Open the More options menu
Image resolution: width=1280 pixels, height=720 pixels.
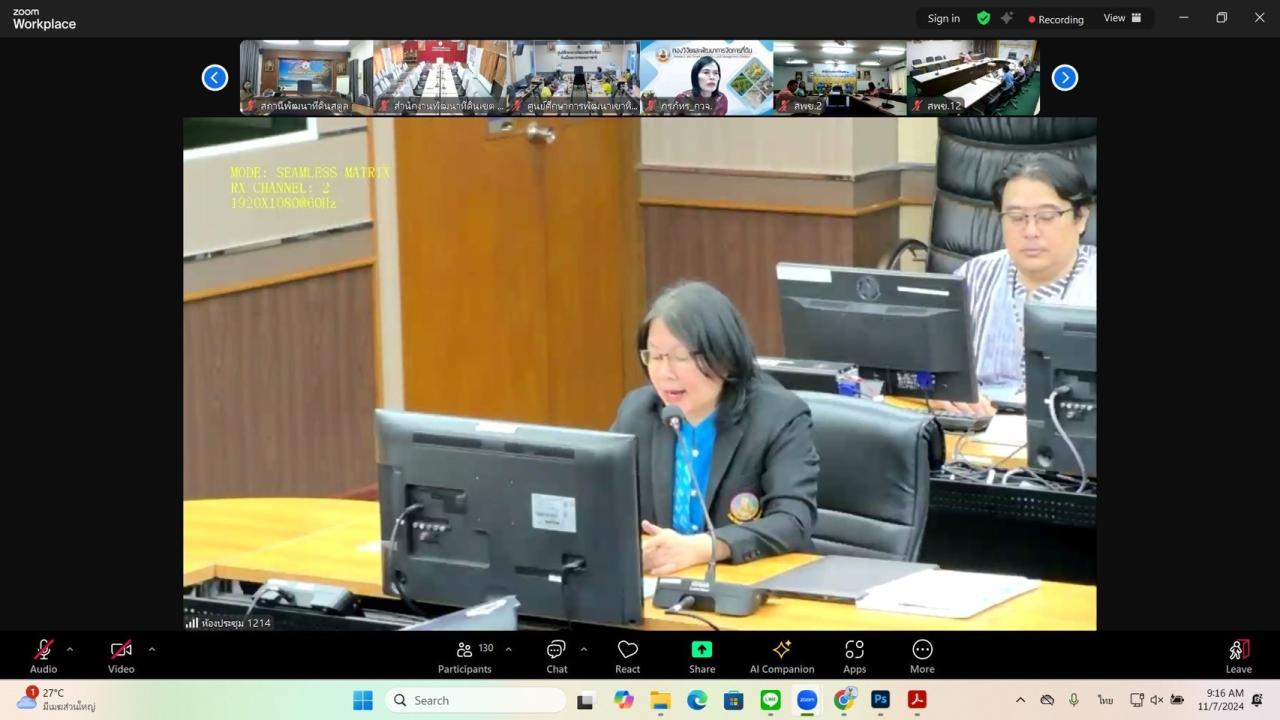coord(922,656)
